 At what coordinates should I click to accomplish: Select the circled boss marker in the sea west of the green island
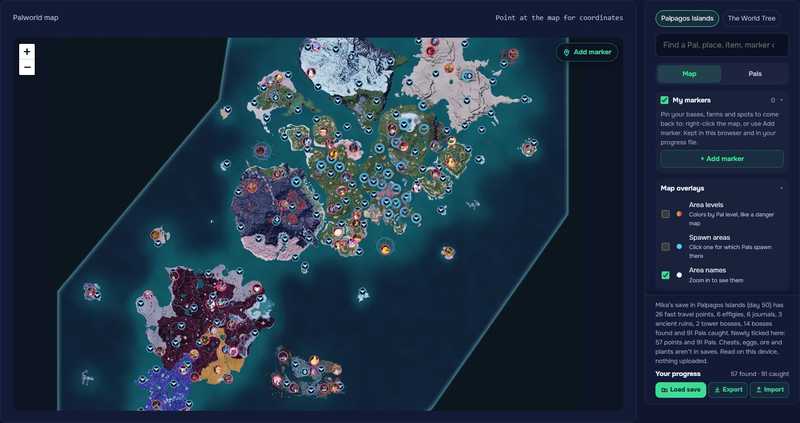click(x=261, y=151)
